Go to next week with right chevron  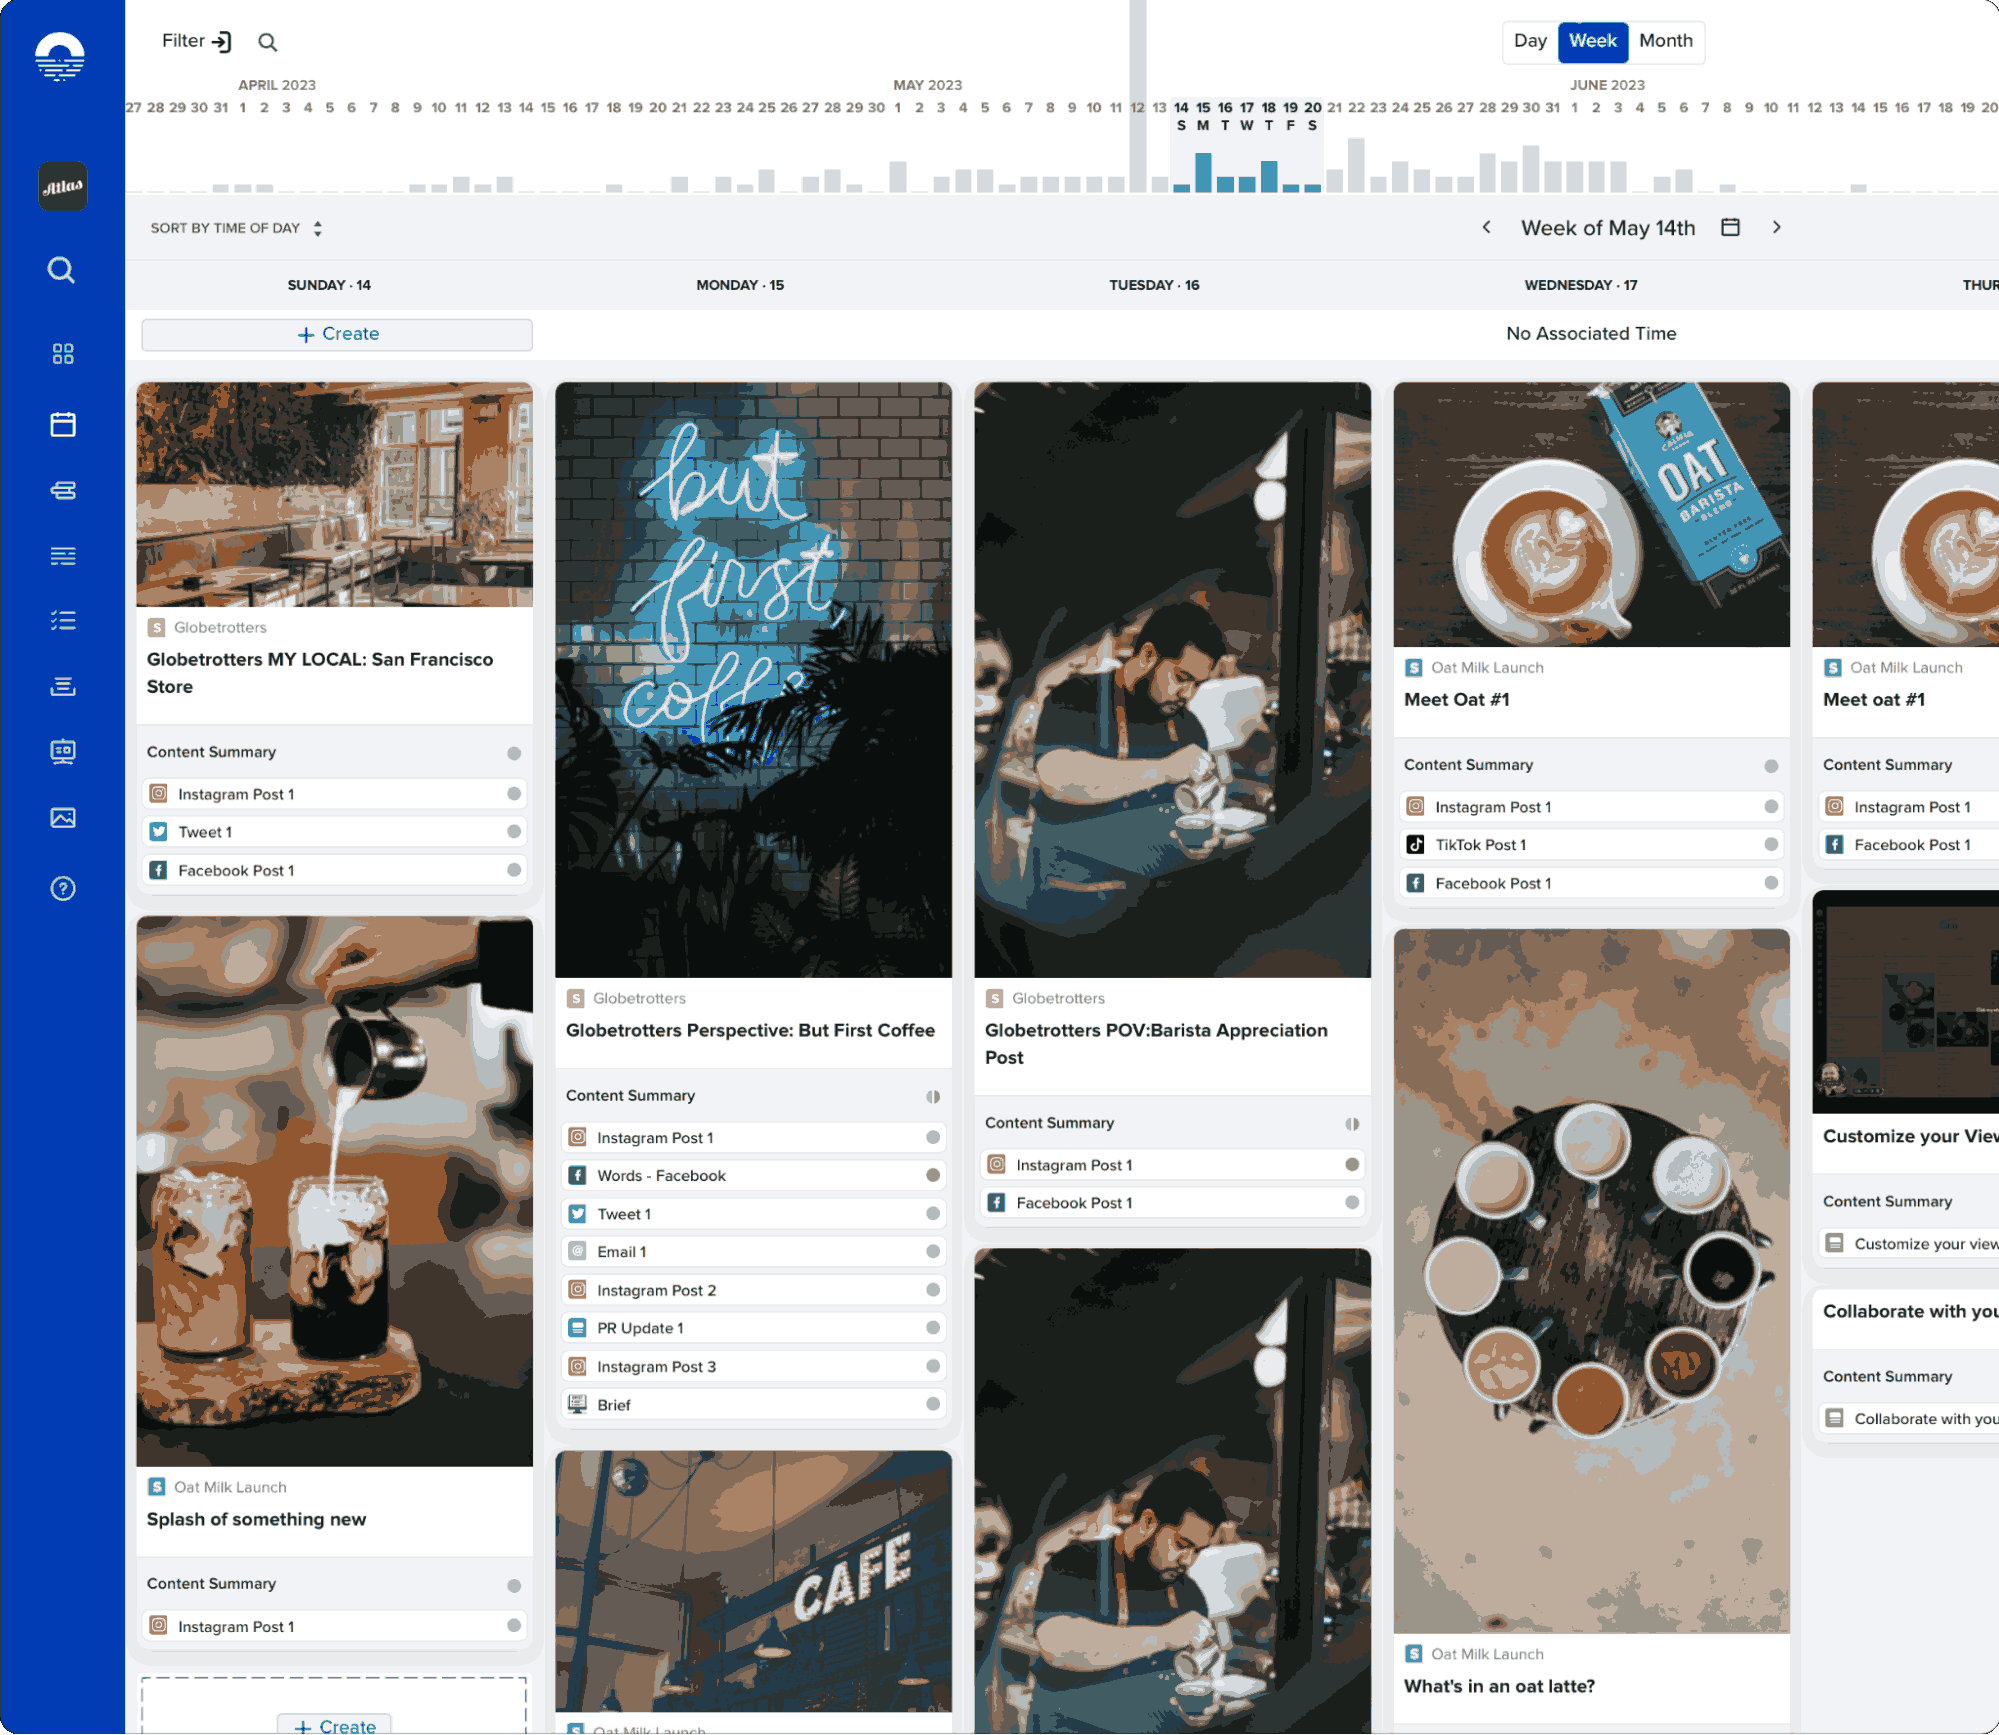[x=1777, y=227]
